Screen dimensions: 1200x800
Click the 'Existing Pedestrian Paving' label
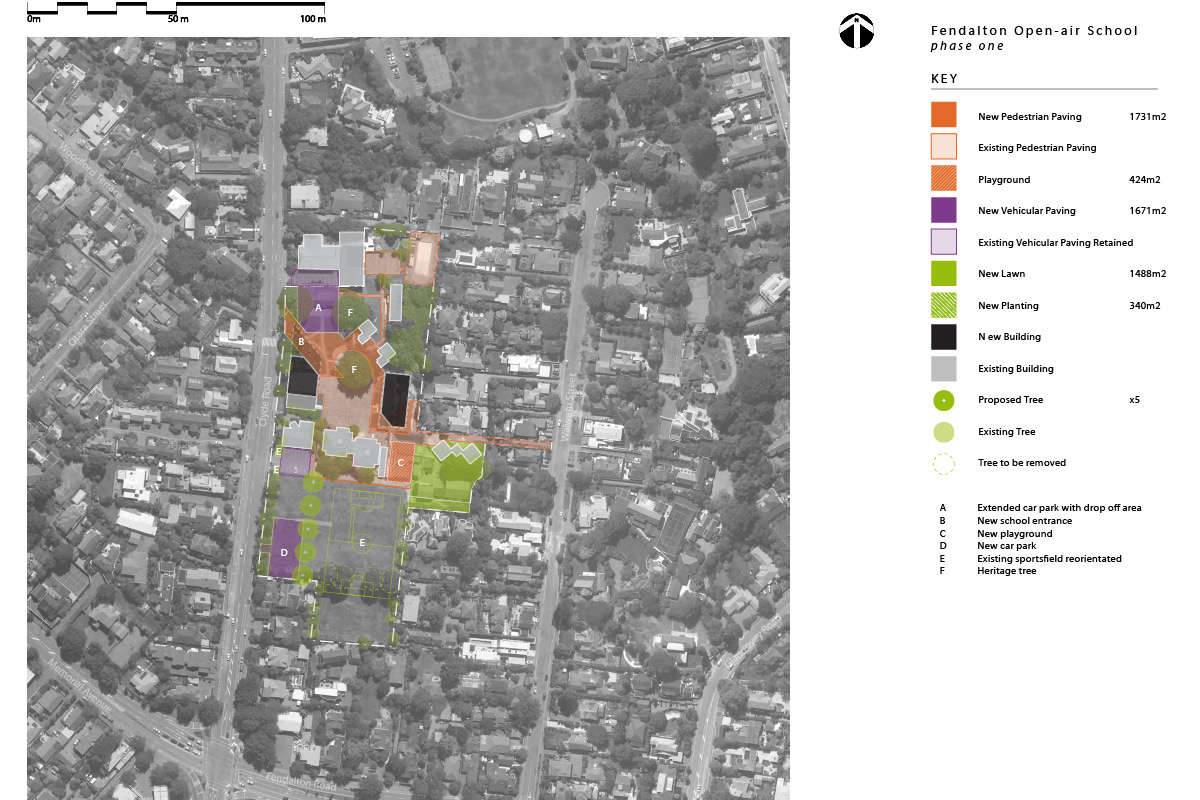pyautogui.click(x=1037, y=148)
